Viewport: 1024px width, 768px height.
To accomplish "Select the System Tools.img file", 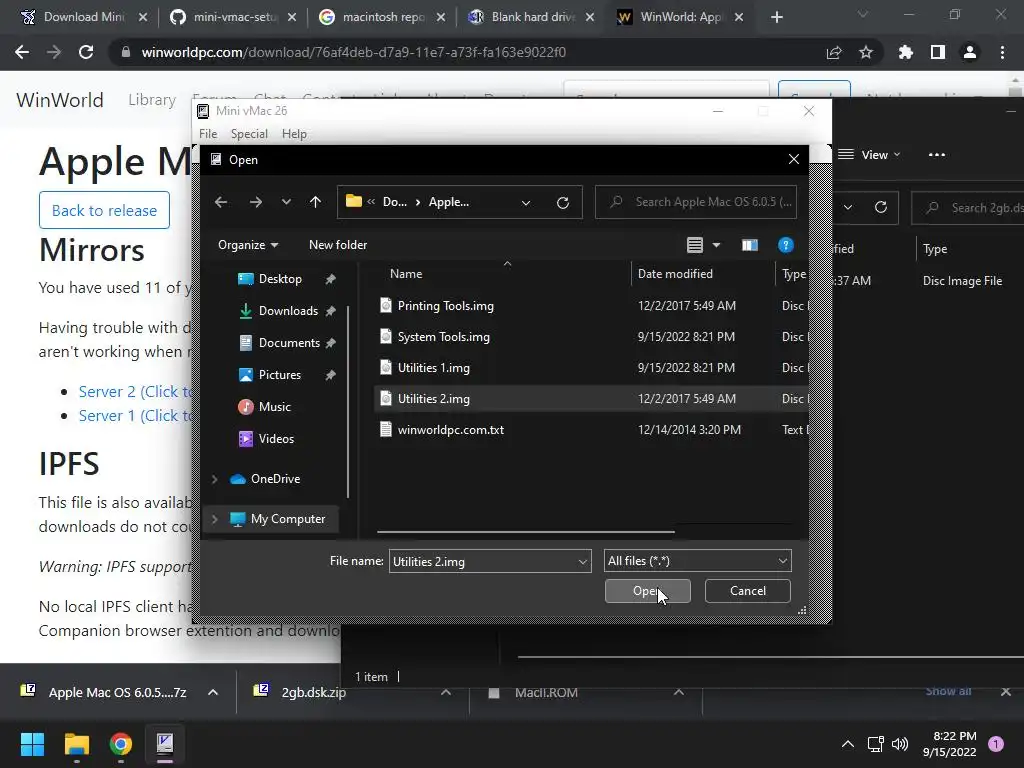I will tap(443, 337).
